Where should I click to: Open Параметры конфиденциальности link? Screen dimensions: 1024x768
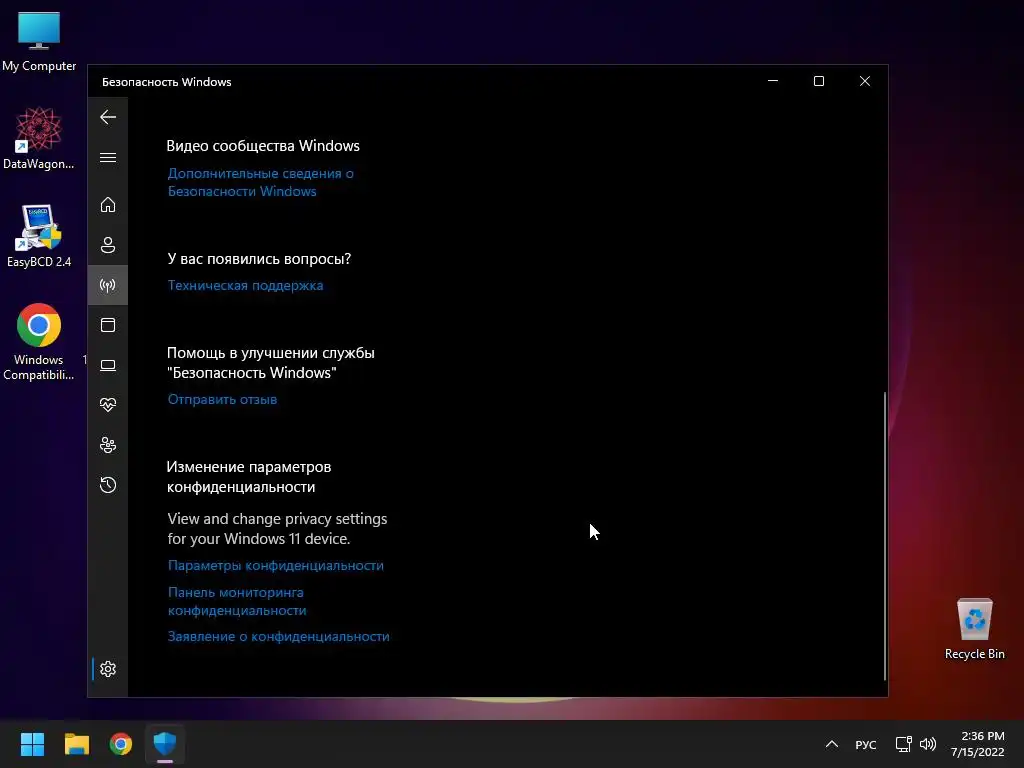pos(276,566)
